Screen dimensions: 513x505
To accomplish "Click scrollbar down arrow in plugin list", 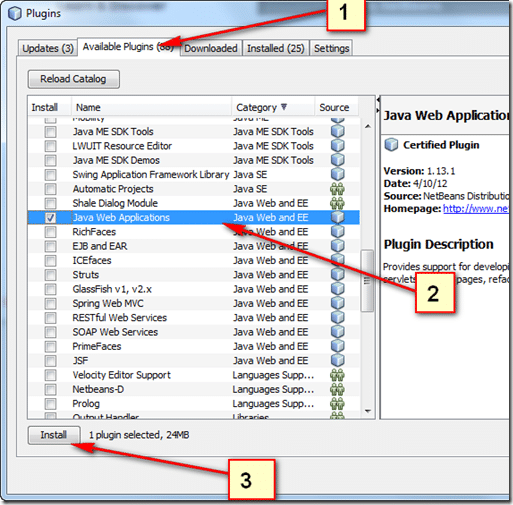I will click(368, 411).
